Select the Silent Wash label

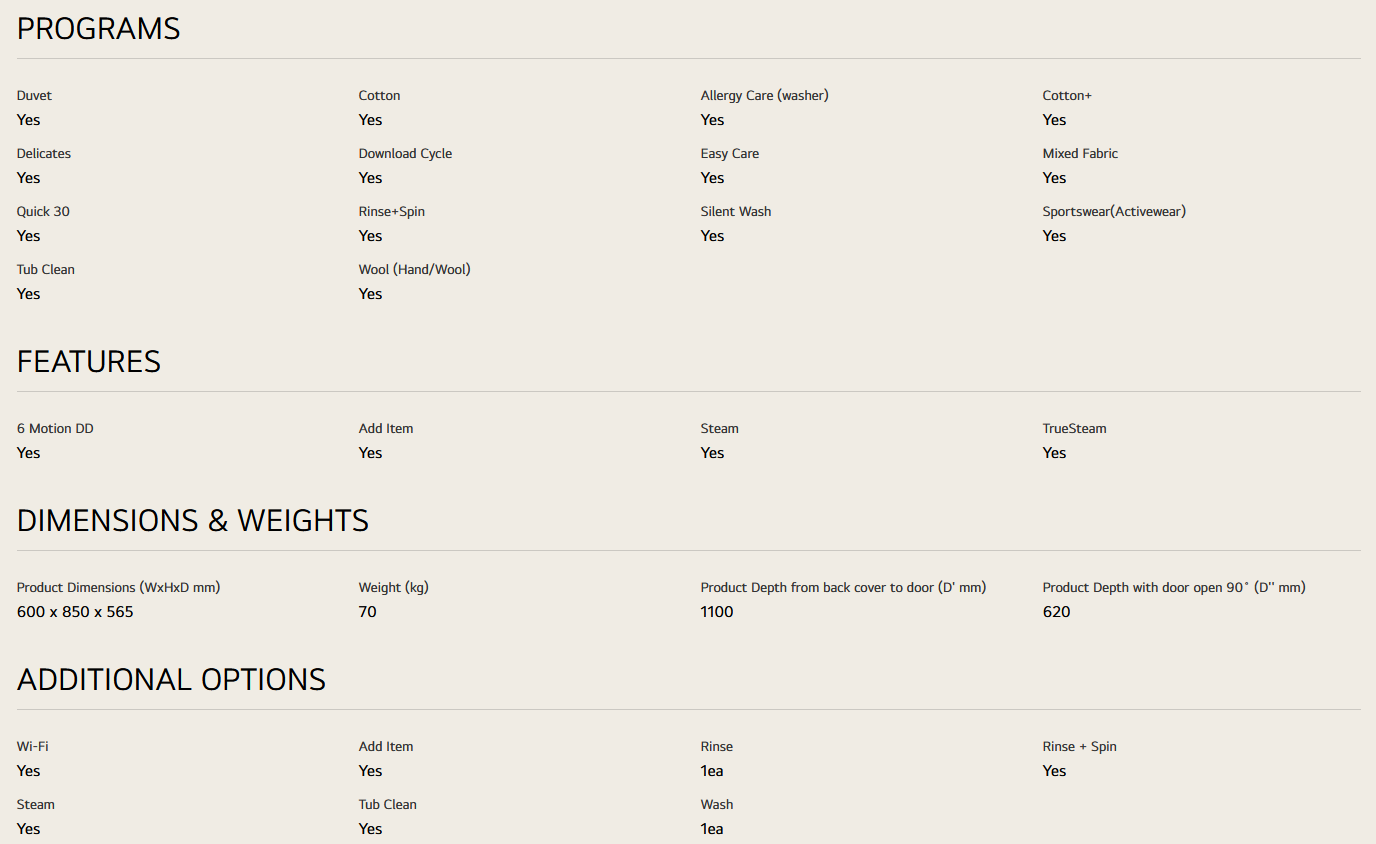tap(735, 212)
